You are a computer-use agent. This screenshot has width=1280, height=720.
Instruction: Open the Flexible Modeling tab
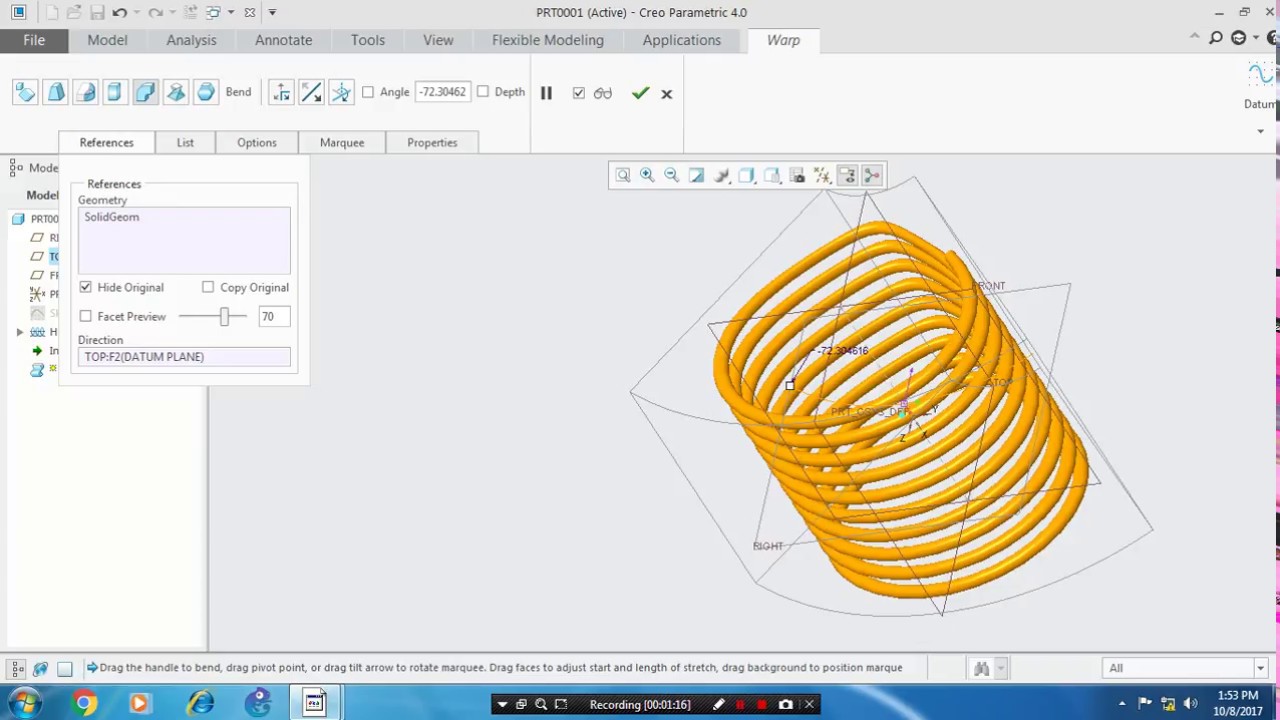click(548, 40)
